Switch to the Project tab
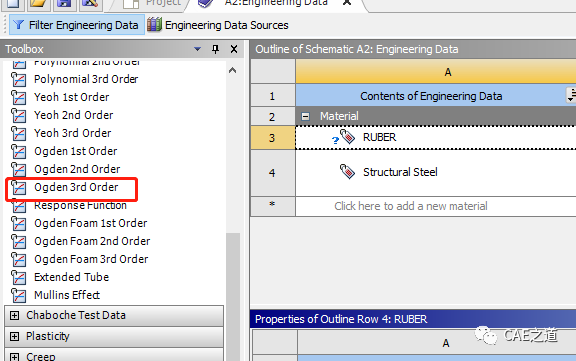 pyautogui.click(x=152, y=3)
